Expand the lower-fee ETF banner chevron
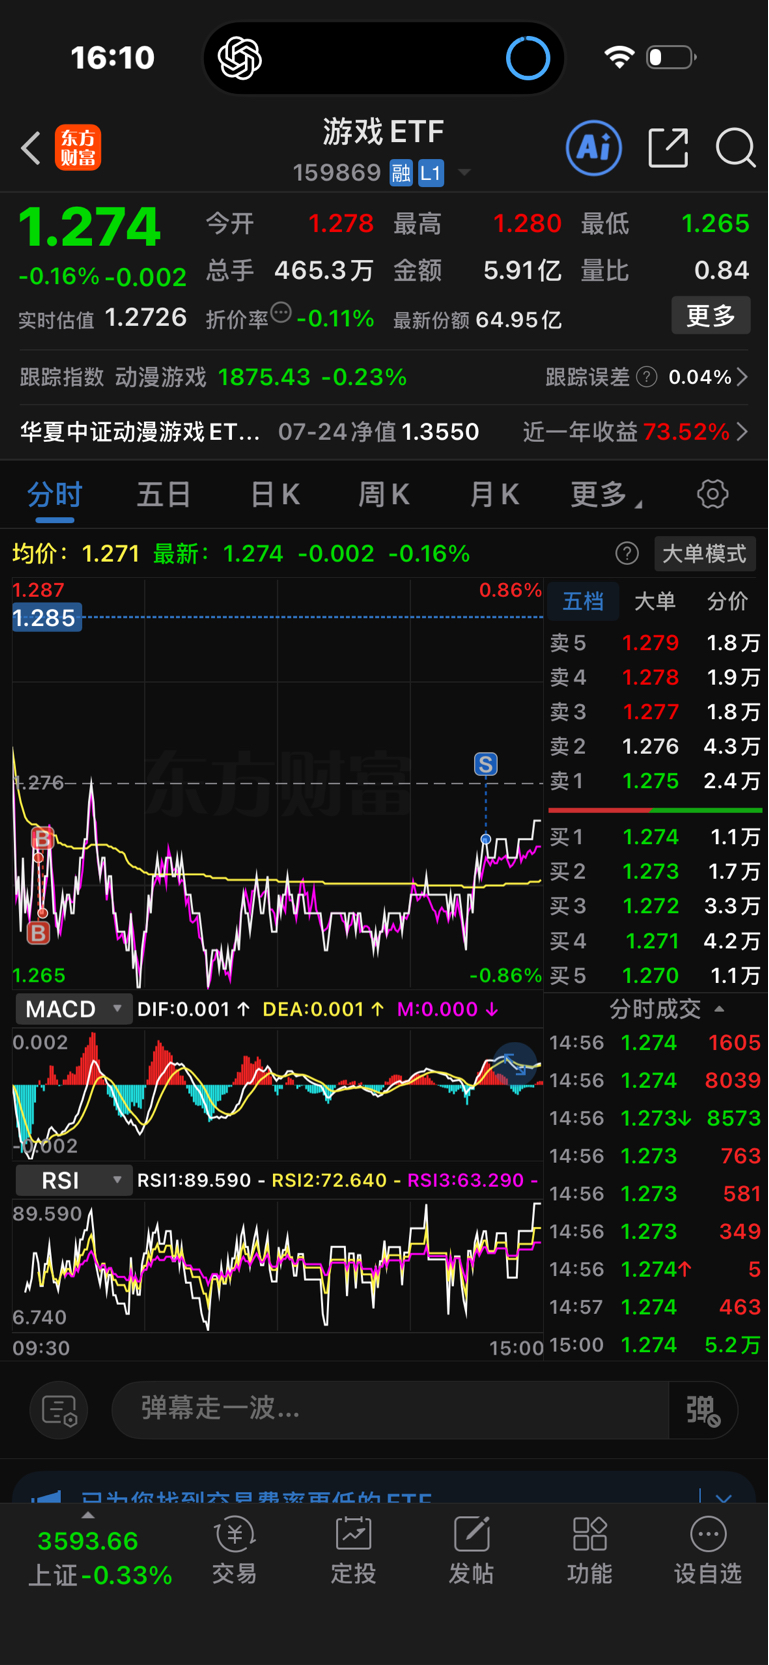 724,1497
